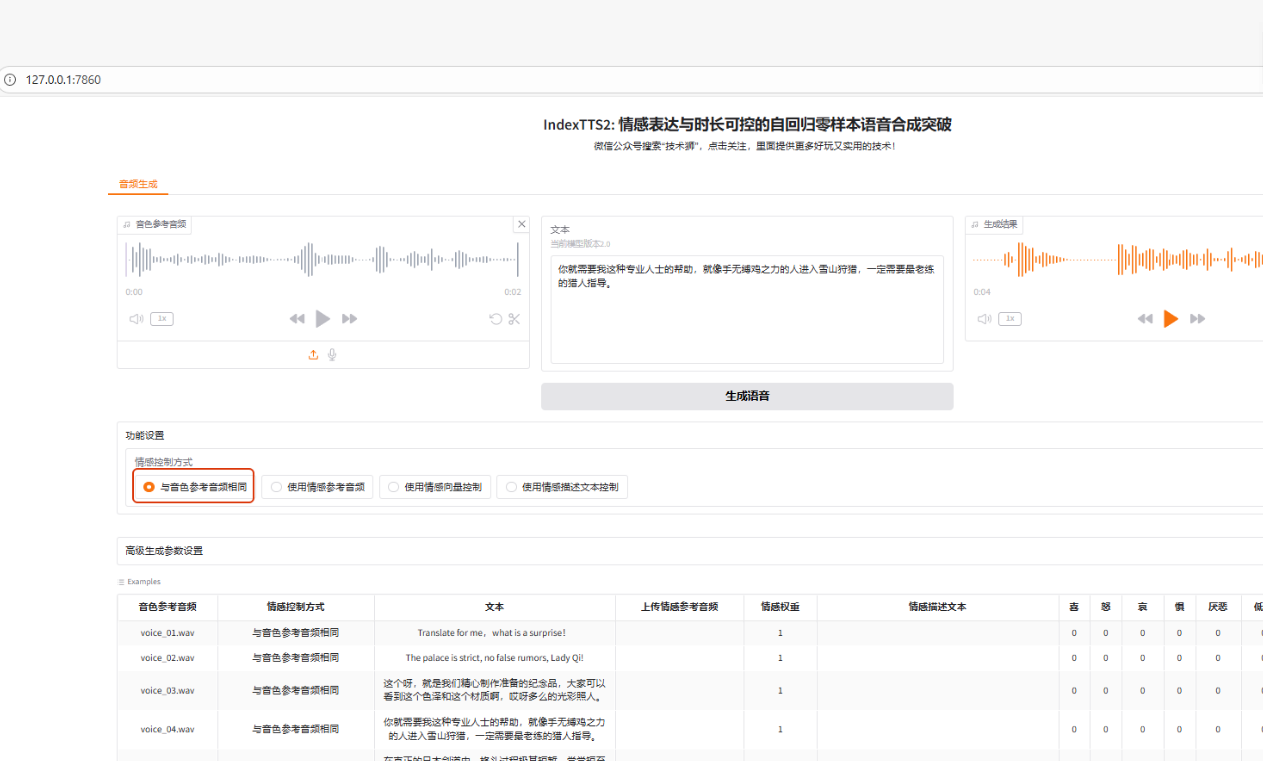Image resolution: width=1263 pixels, height=761 pixels.
Task: Clear the reference audio with X button
Action: pos(521,225)
